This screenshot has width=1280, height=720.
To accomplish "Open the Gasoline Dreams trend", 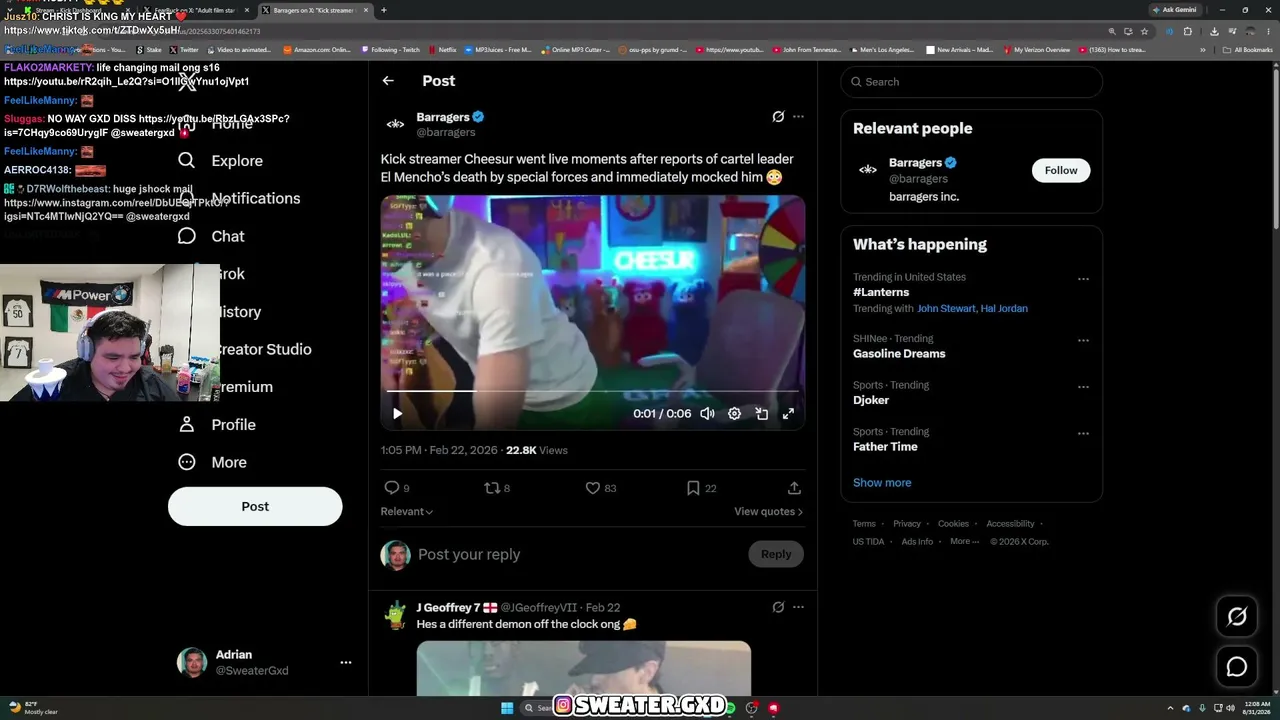I will pos(899,354).
